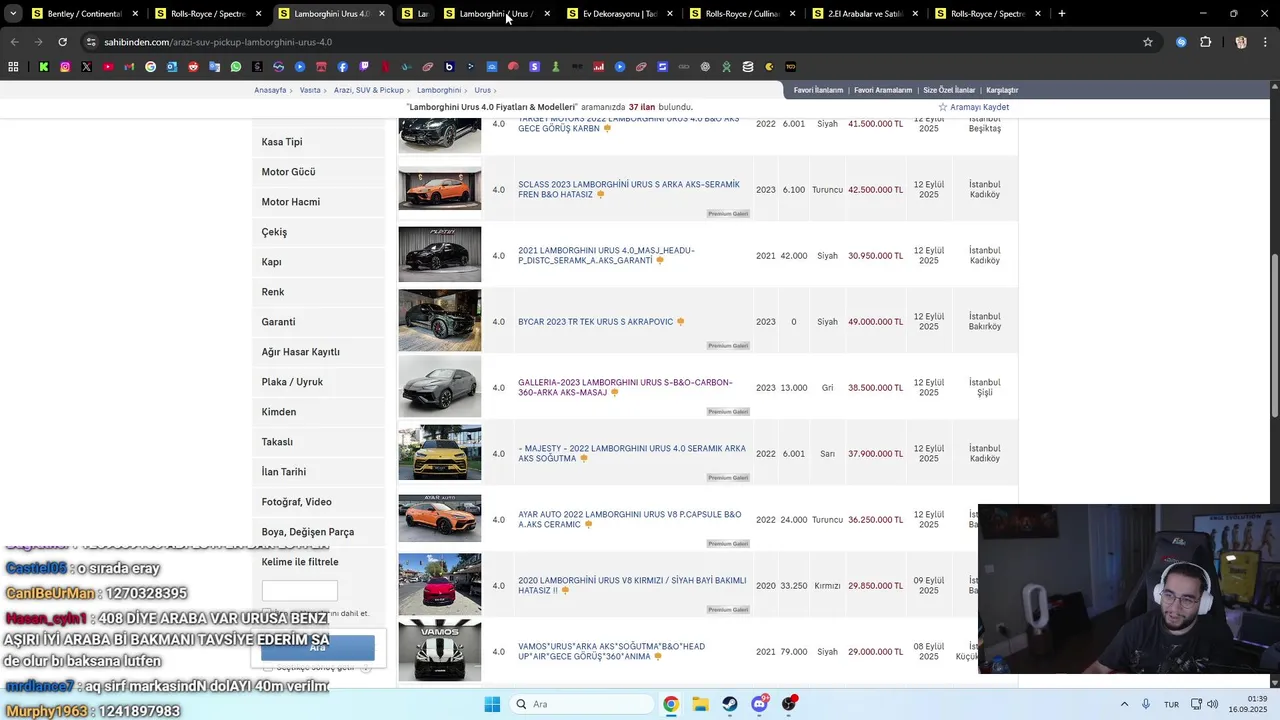Expand the Motor Hacmi filter
1280x720 pixels.
pyautogui.click(x=318, y=202)
